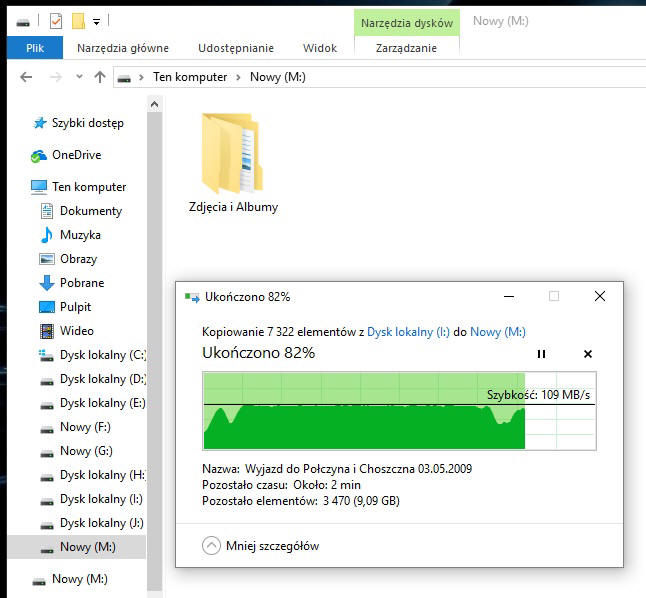Select Dysk lokalny (C:) in the sidebar
The height and width of the screenshot is (598, 646).
click(x=103, y=355)
